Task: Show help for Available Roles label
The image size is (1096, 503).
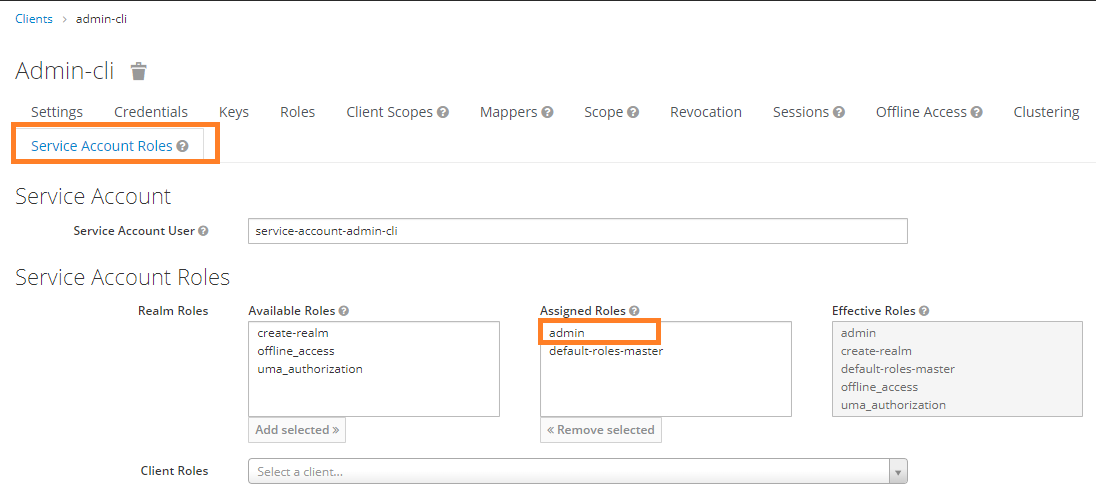Action: click(344, 311)
